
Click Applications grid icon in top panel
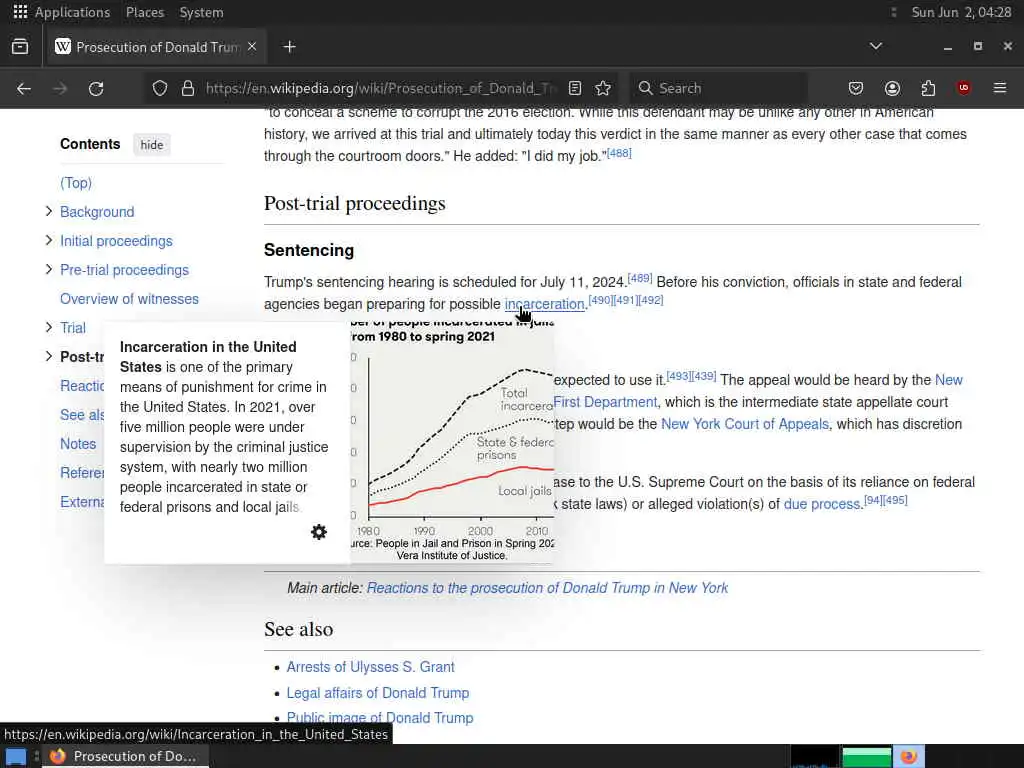click(x=20, y=12)
